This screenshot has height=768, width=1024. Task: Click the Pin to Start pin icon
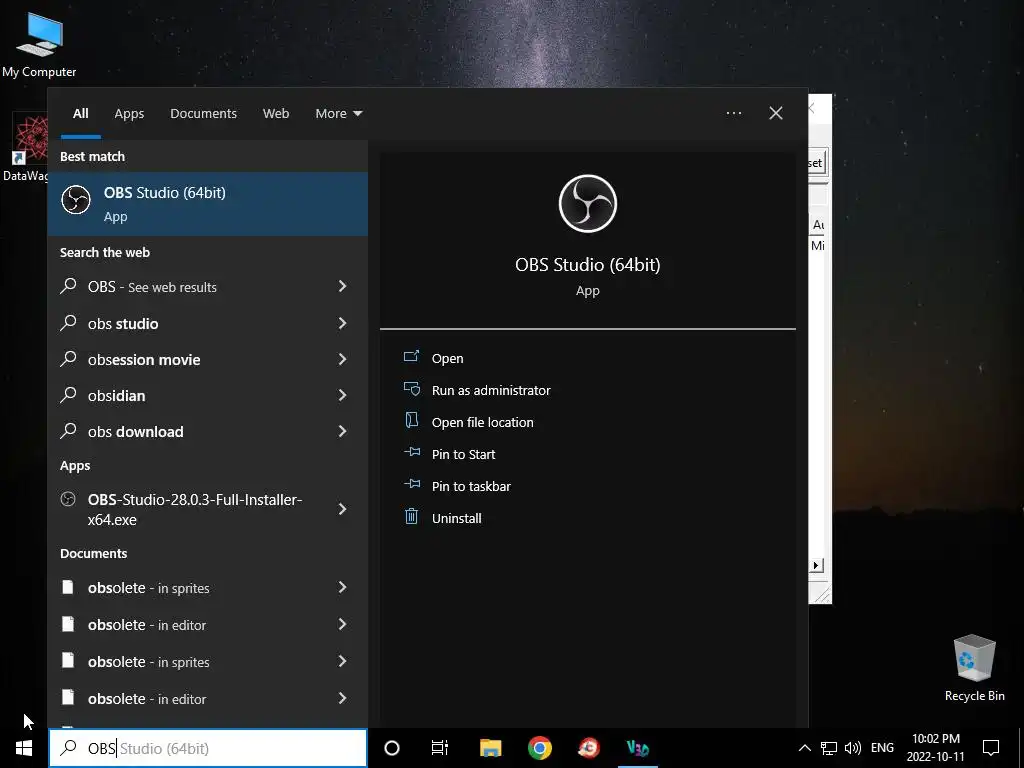[x=411, y=453]
